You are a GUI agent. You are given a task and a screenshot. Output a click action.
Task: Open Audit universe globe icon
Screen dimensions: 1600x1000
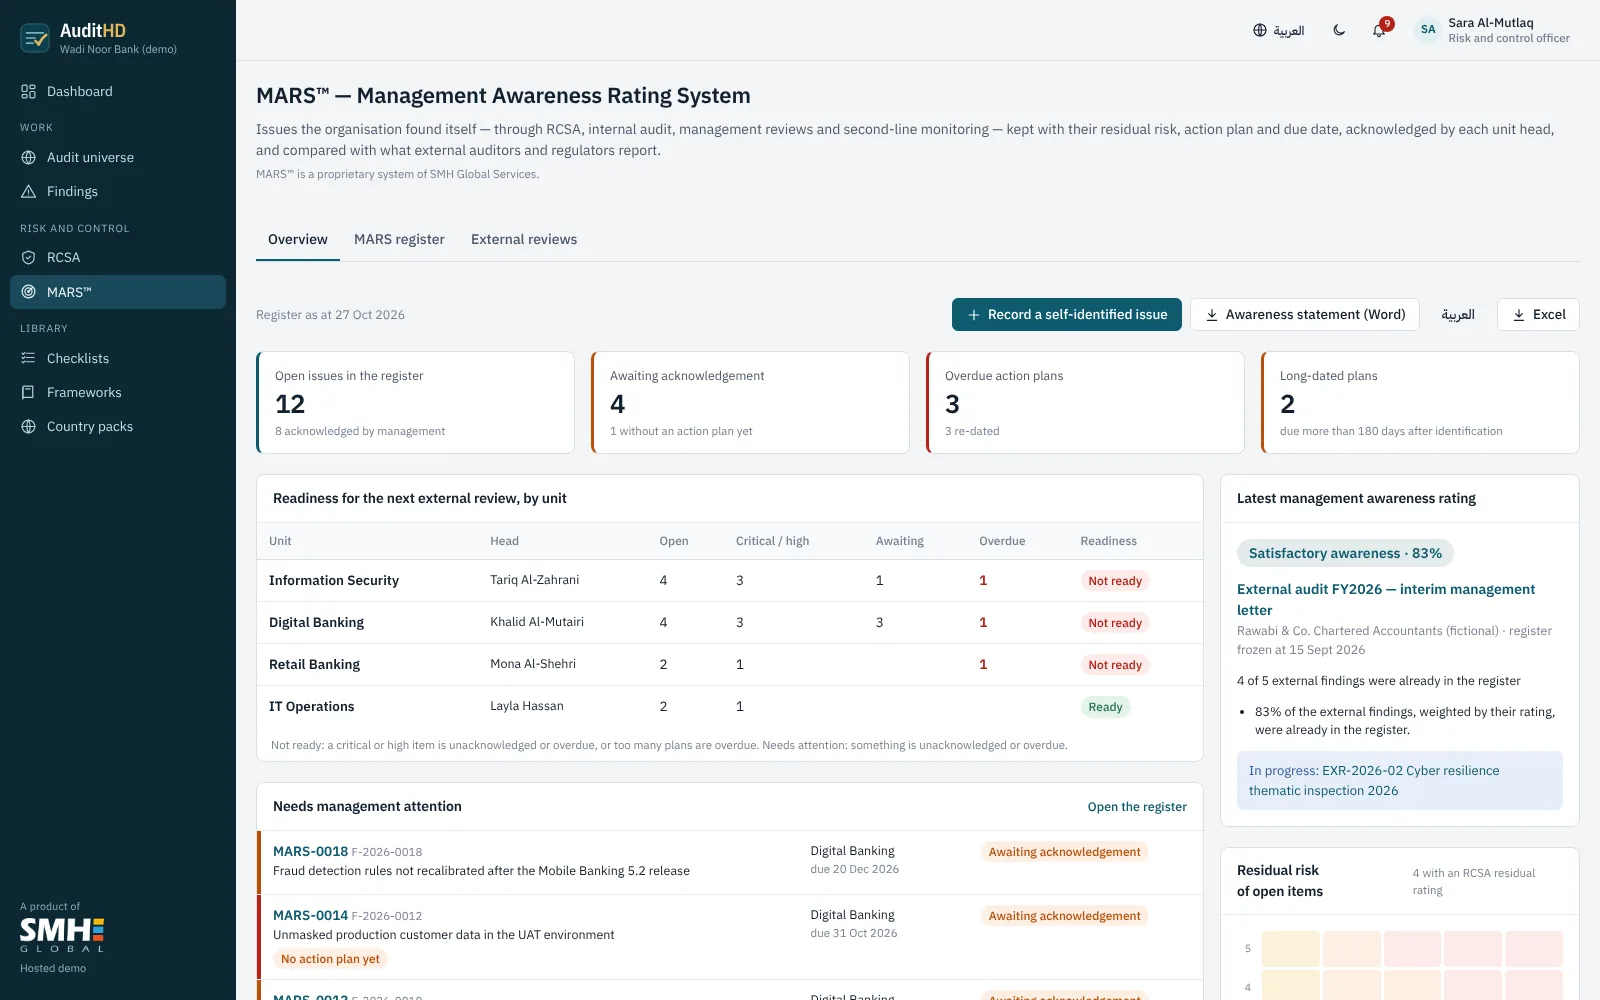point(28,158)
